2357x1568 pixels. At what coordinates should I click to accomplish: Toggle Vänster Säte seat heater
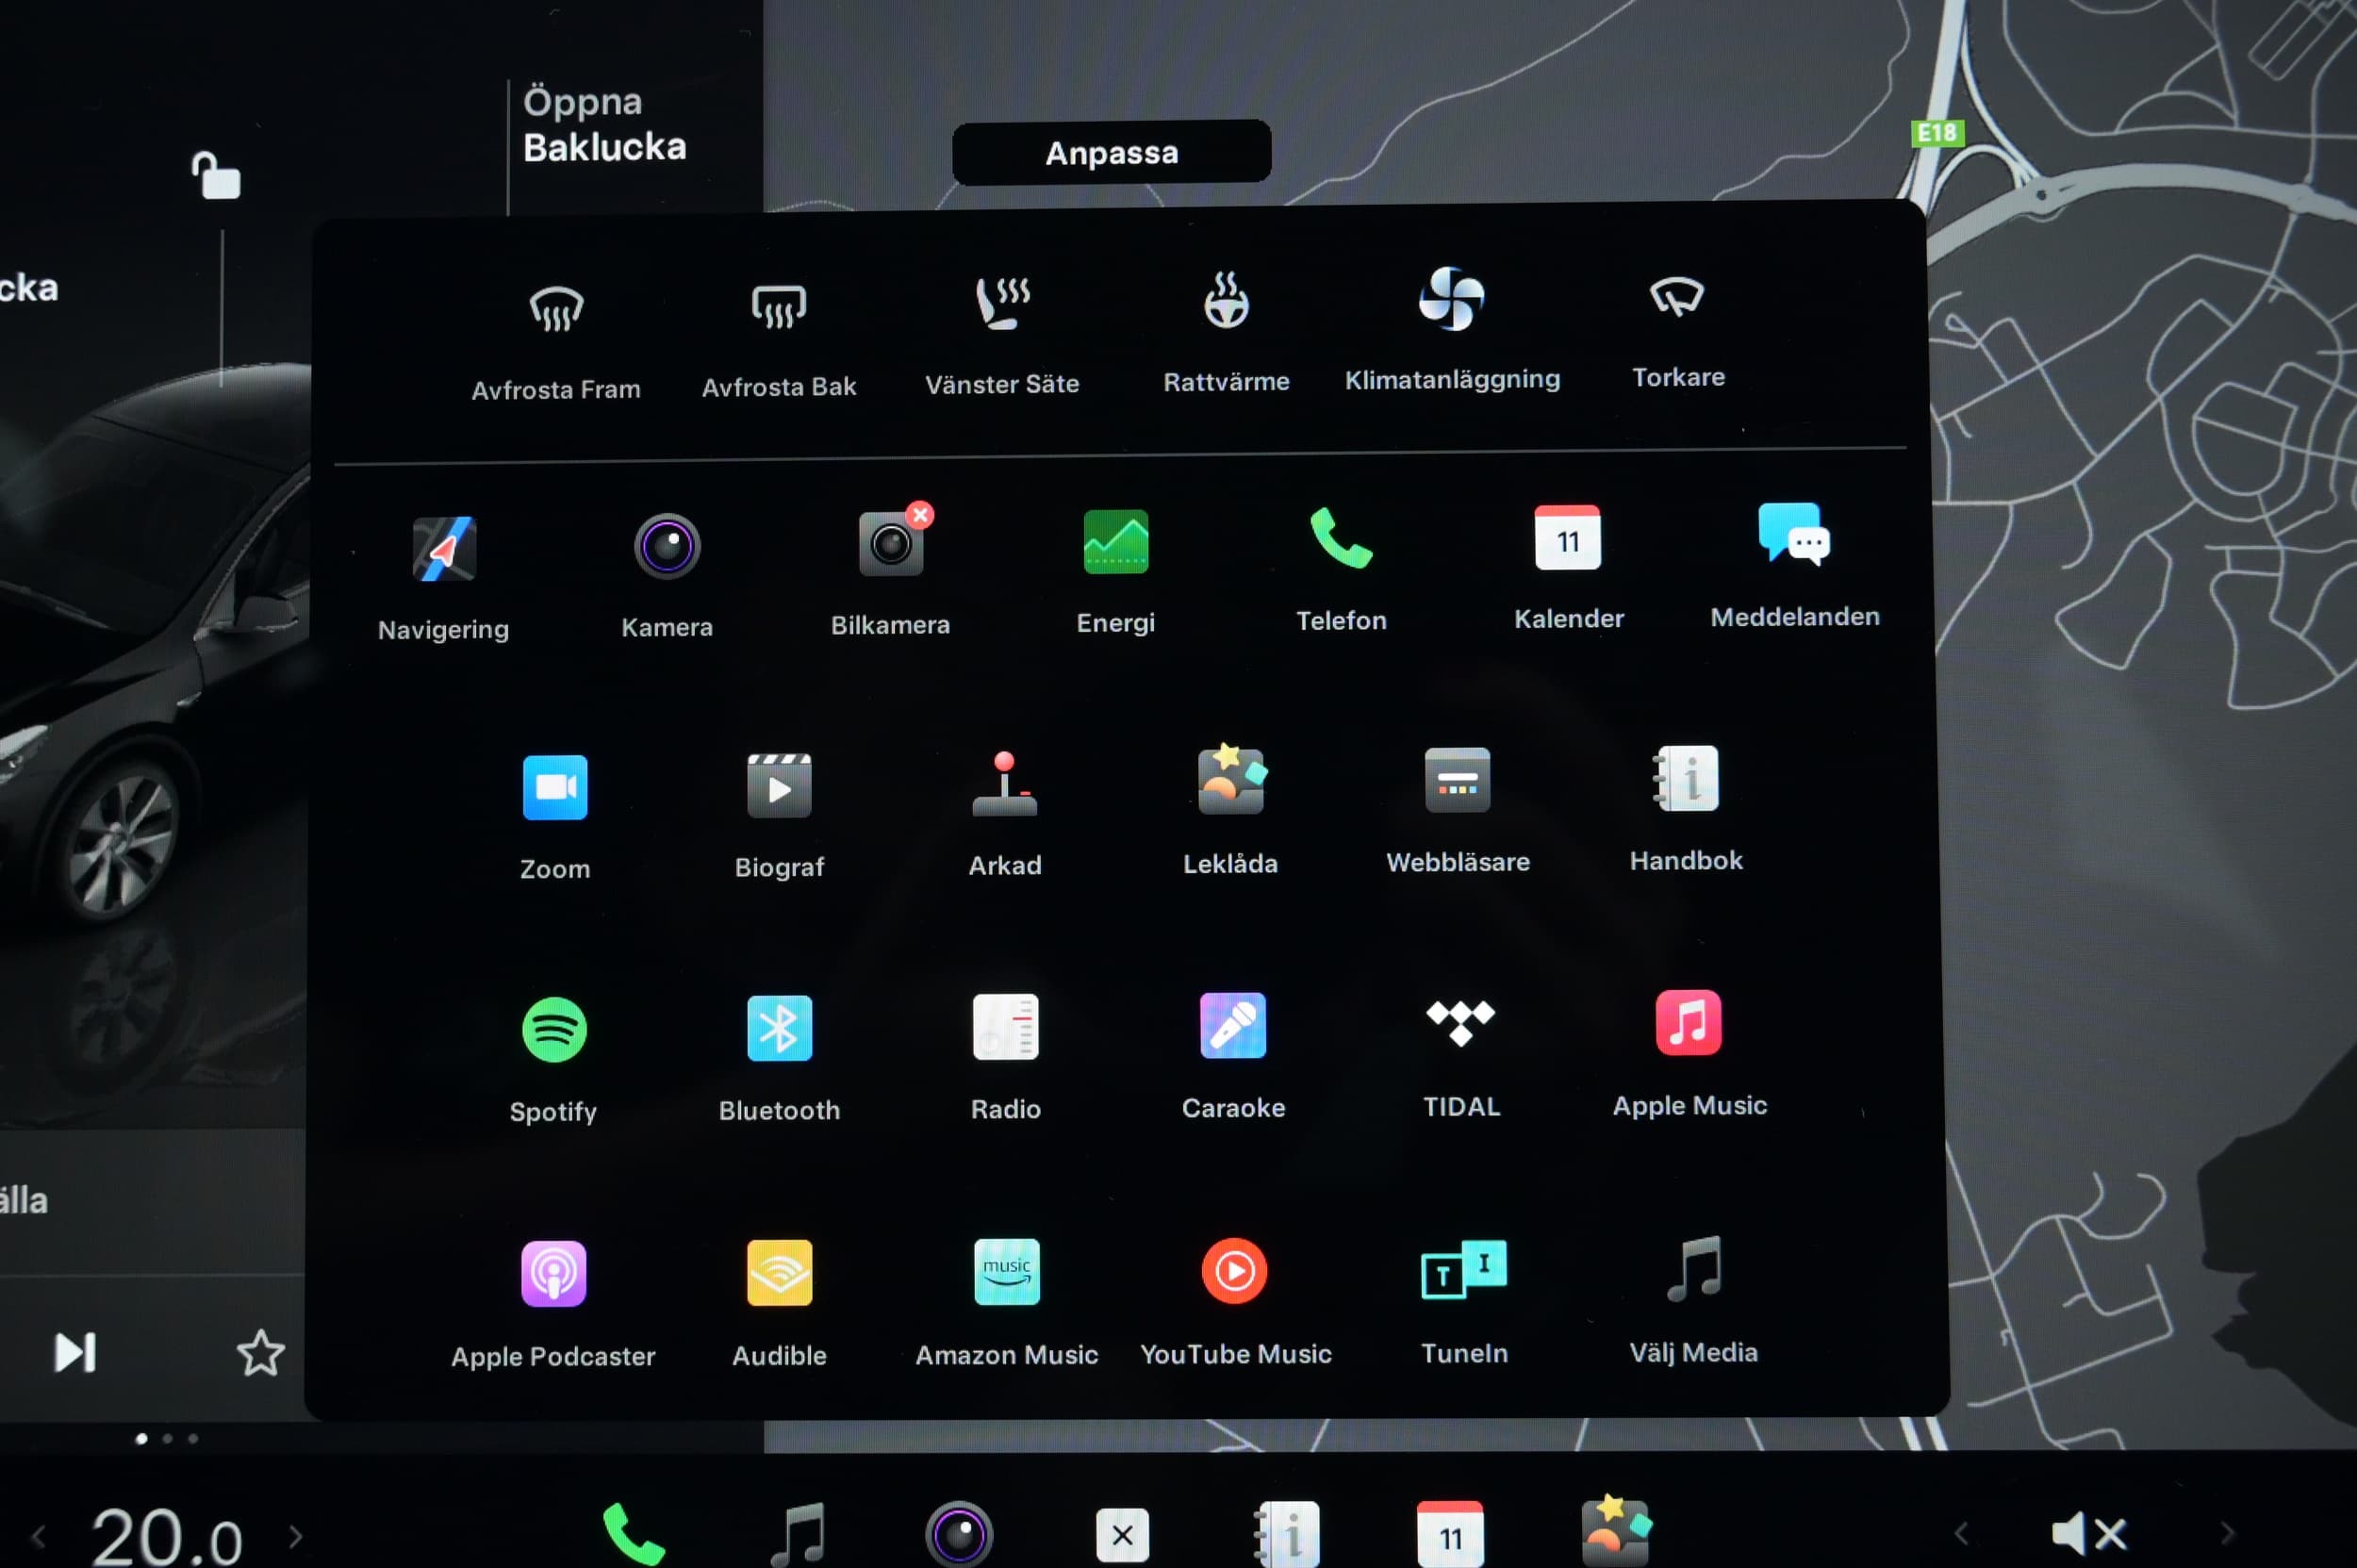pyautogui.click(x=1002, y=303)
